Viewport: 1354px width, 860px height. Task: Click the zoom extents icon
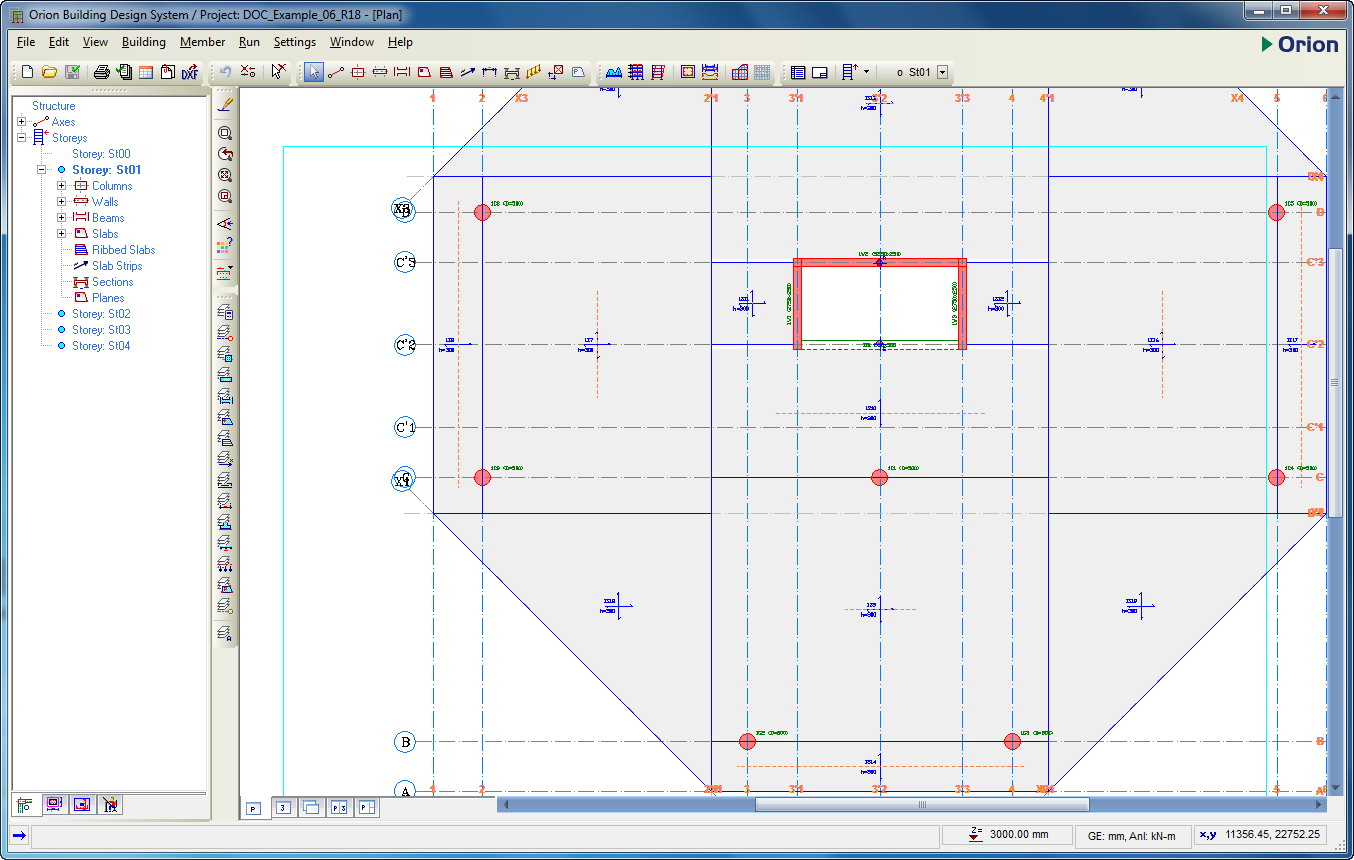(x=225, y=175)
